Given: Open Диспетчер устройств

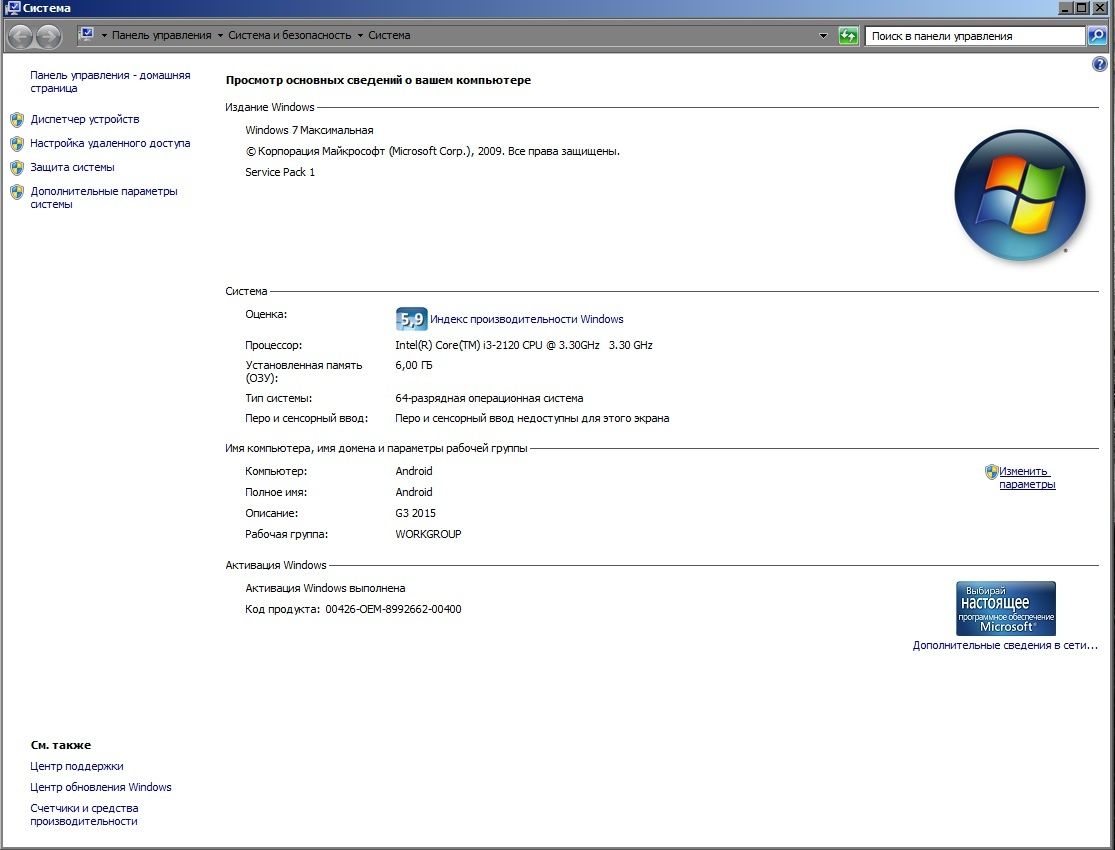Looking at the screenshot, I should point(85,119).
